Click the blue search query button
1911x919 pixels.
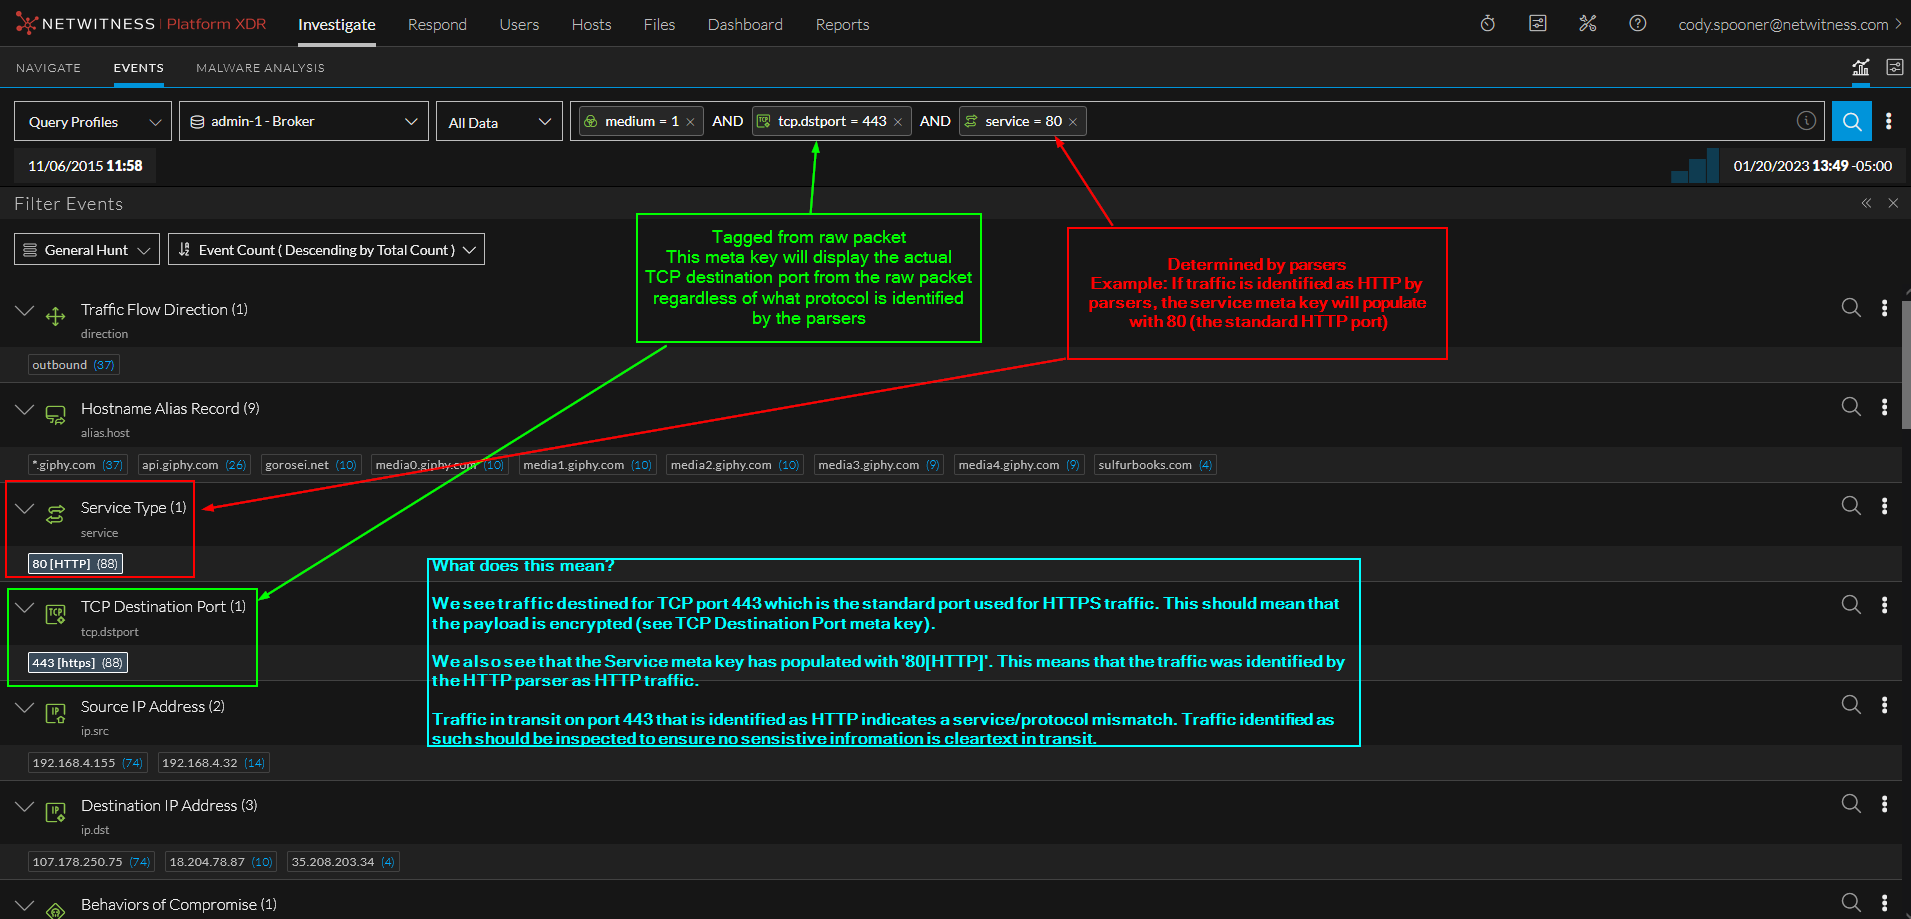point(1851,122)
